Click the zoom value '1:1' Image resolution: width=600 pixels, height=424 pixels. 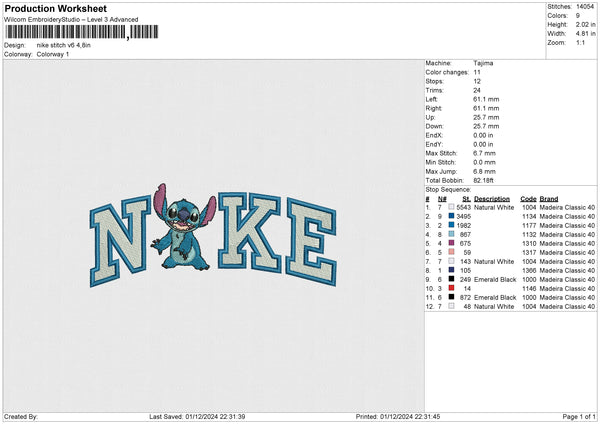click(x=580, y=42)
